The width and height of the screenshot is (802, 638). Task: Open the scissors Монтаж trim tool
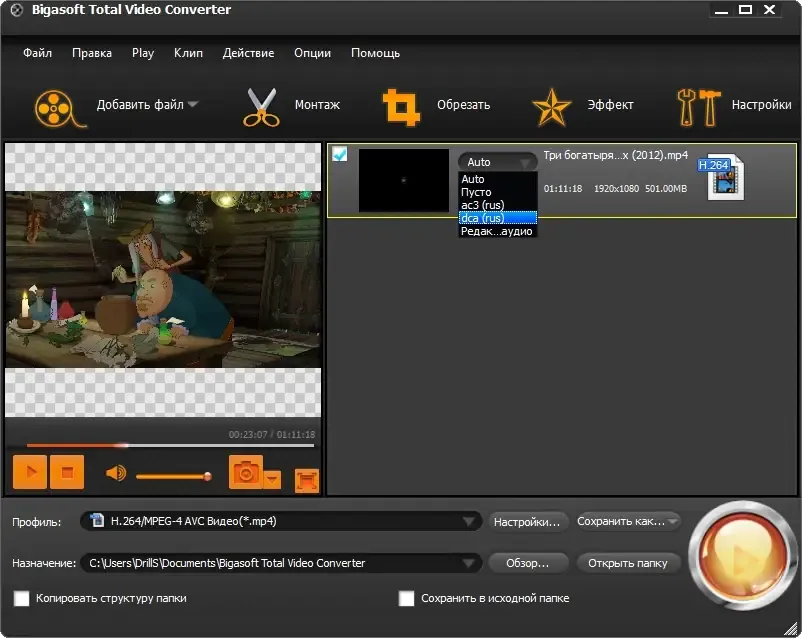(x=261, y=107)
